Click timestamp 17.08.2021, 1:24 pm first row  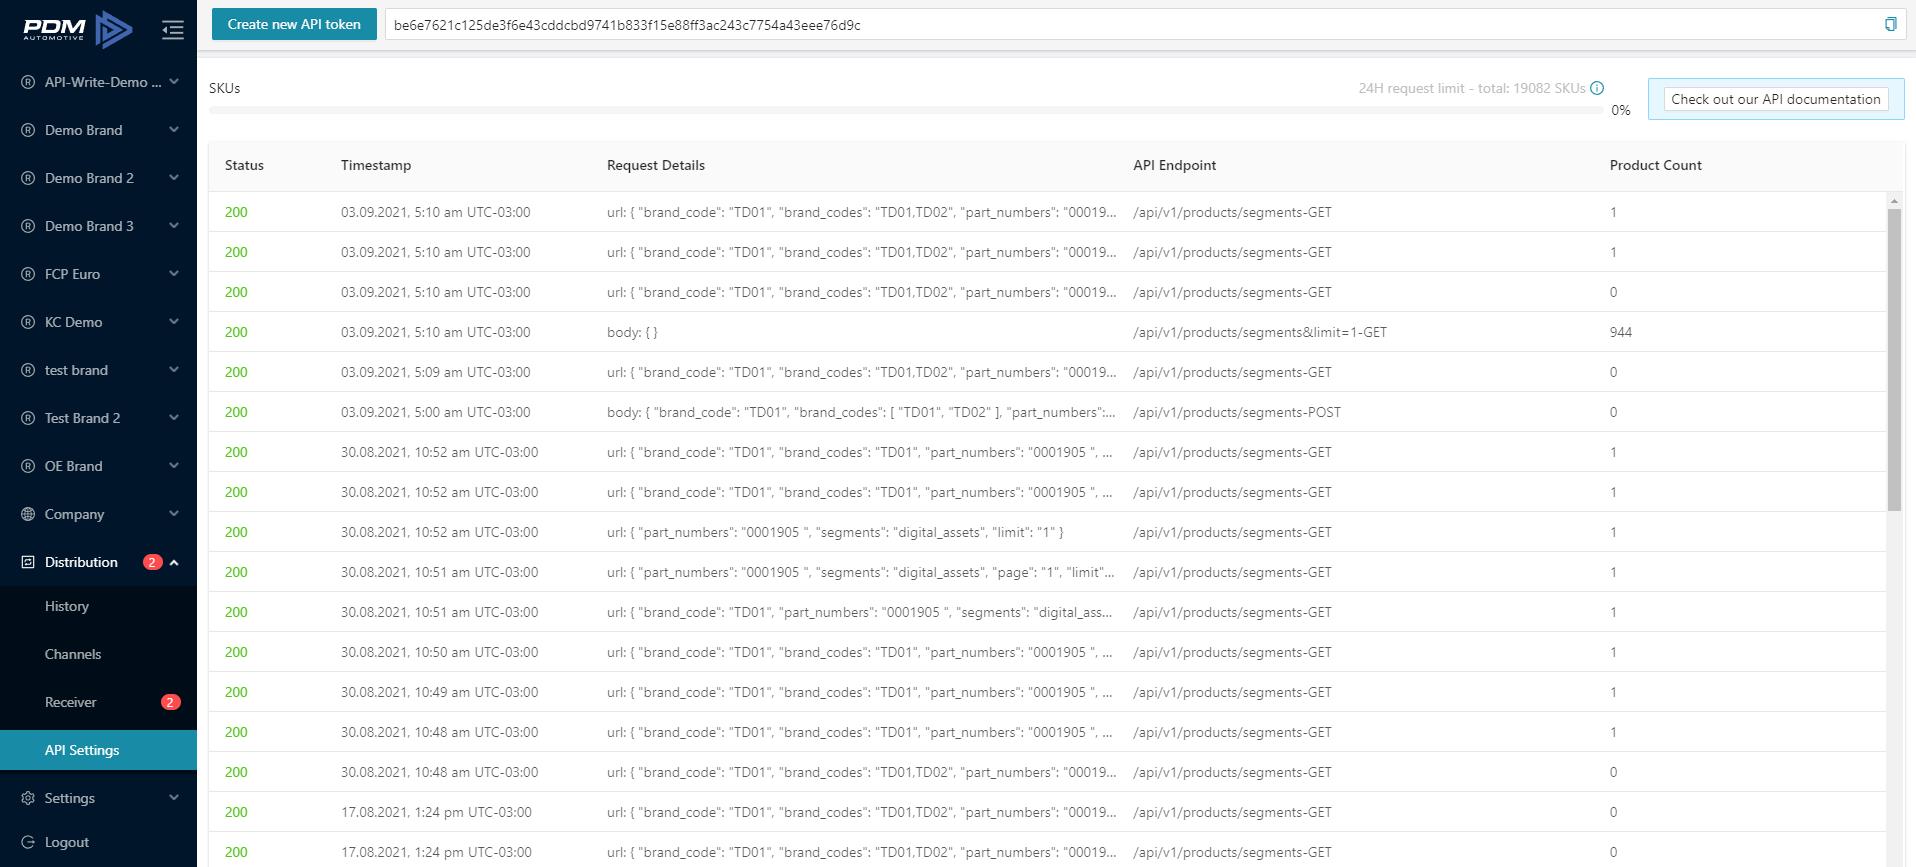[436, 812]
